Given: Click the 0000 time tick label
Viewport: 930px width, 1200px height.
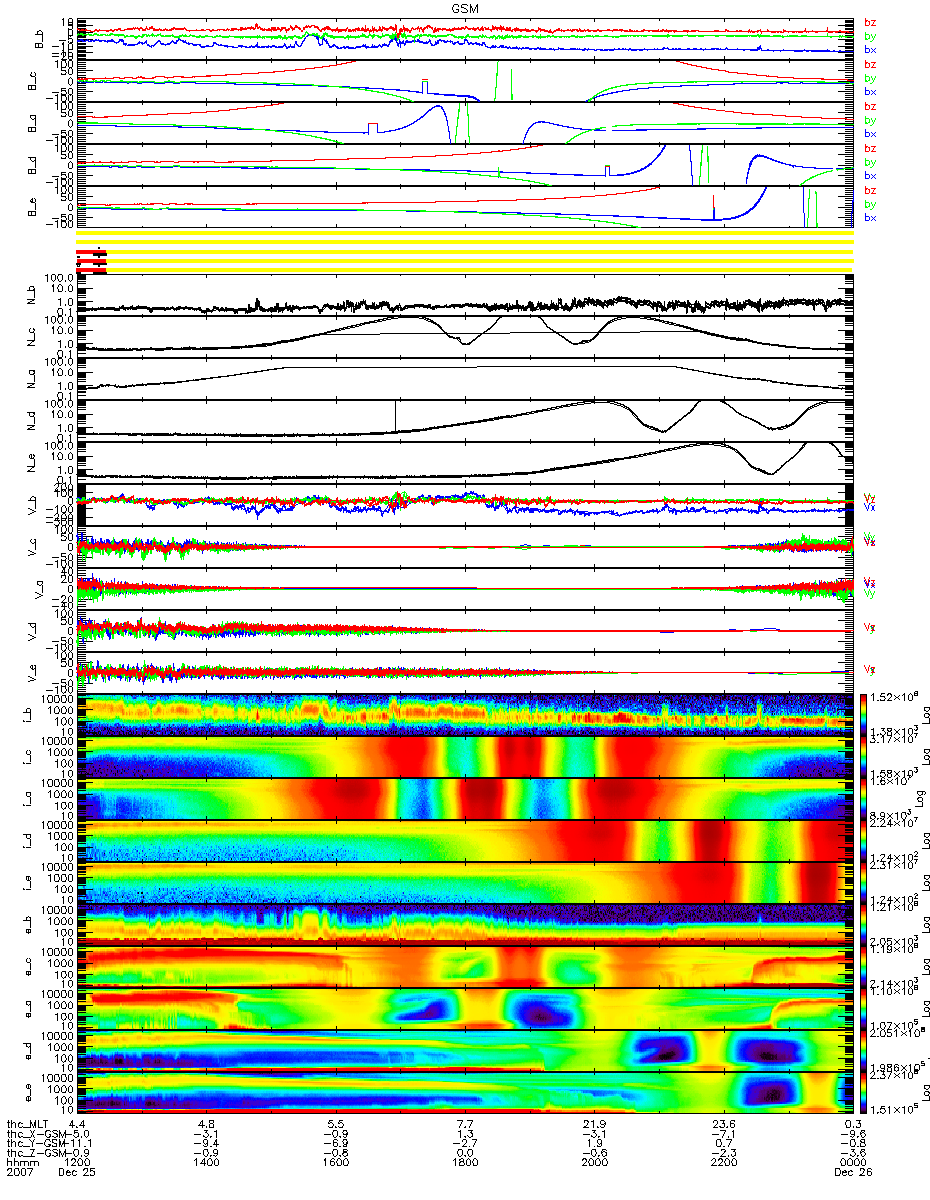Looking at the screenshot, I should click(x=852, y=1163).
